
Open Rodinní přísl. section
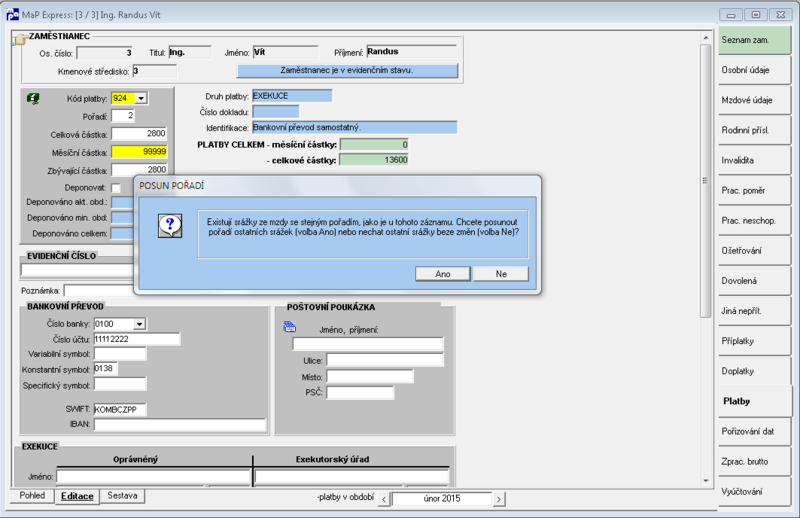click(755, 131)
